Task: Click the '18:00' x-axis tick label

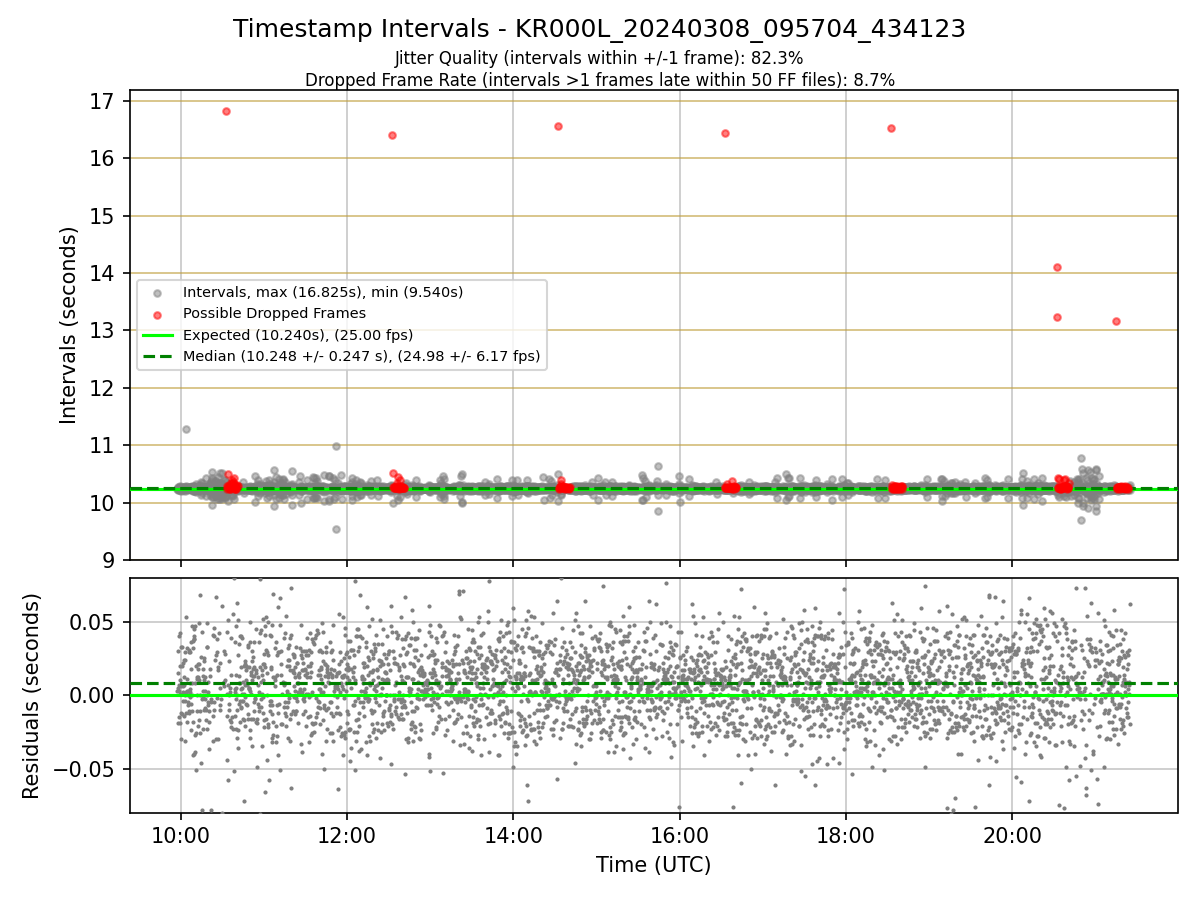Action: click(x=846, y=835)
